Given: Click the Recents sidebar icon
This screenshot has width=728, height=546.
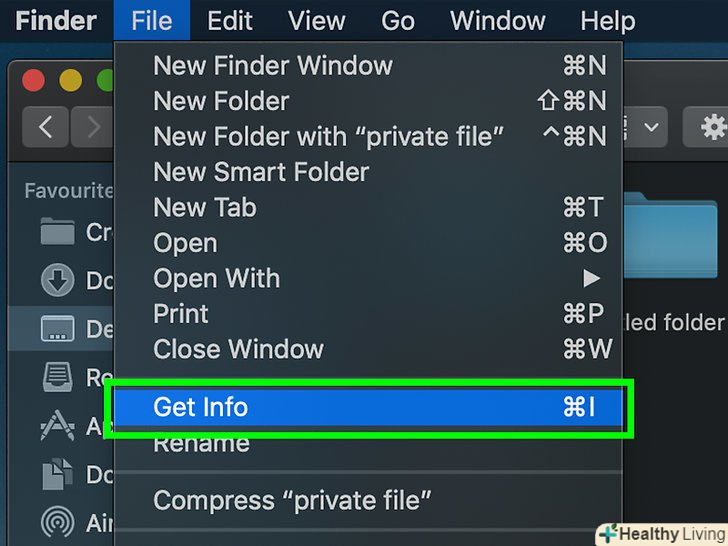Looking at the screenshot, I should coord(57,377).
